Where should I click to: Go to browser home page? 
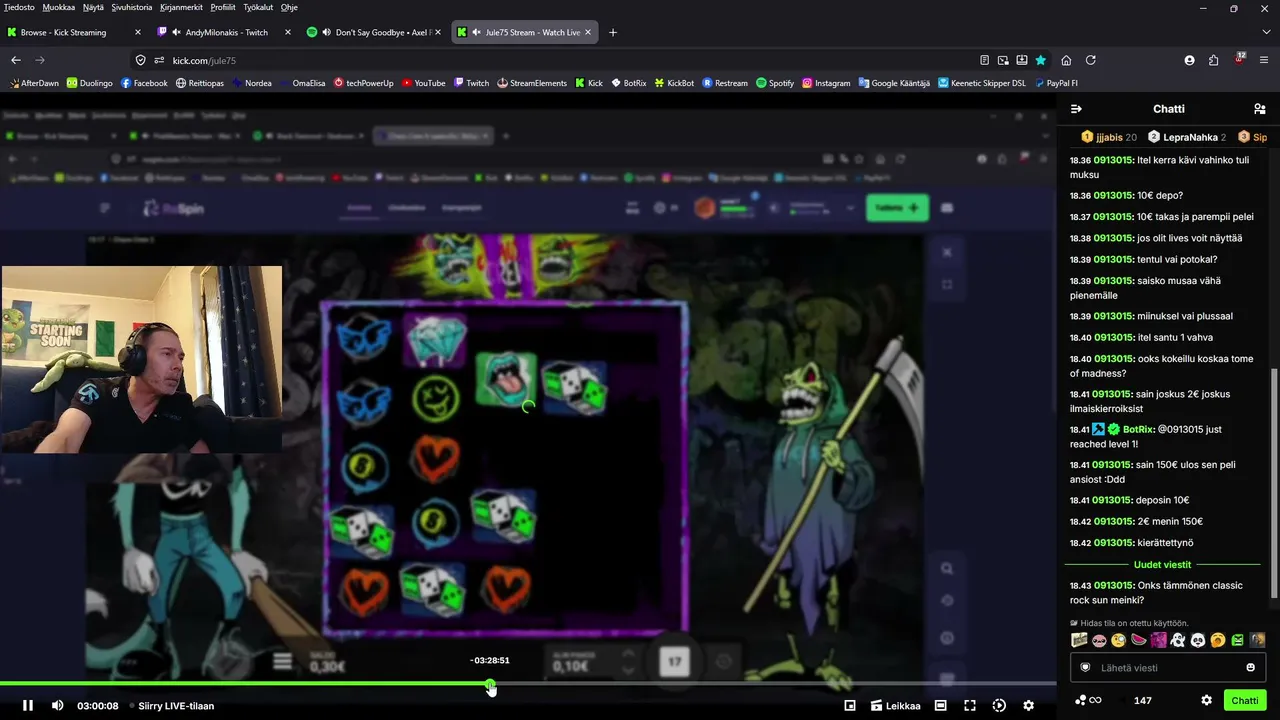pos(1066,60)
